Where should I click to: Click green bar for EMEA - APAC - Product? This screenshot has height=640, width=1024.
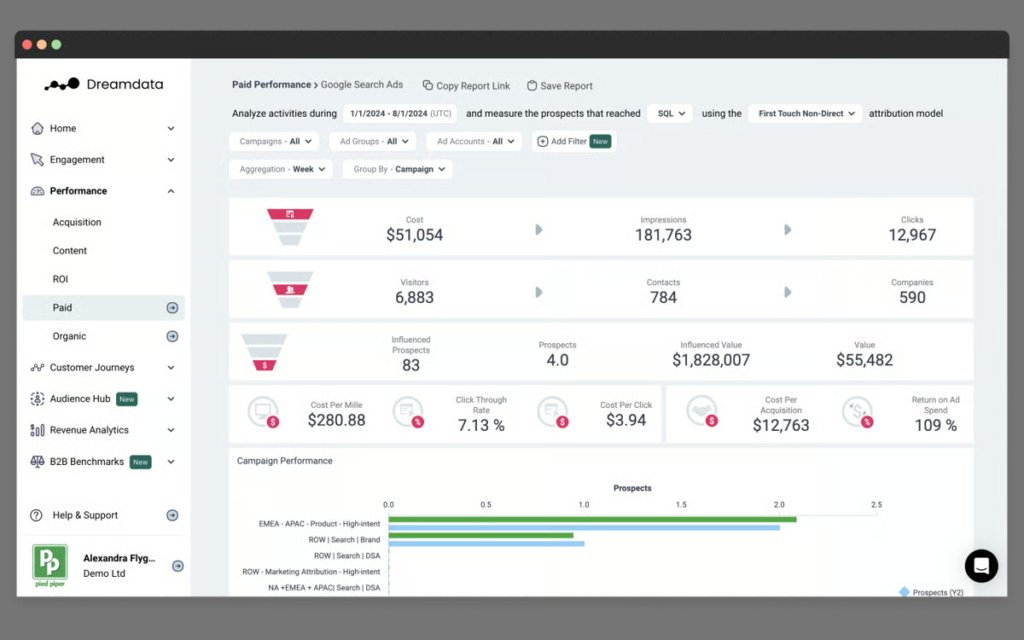tap(592, 520)
